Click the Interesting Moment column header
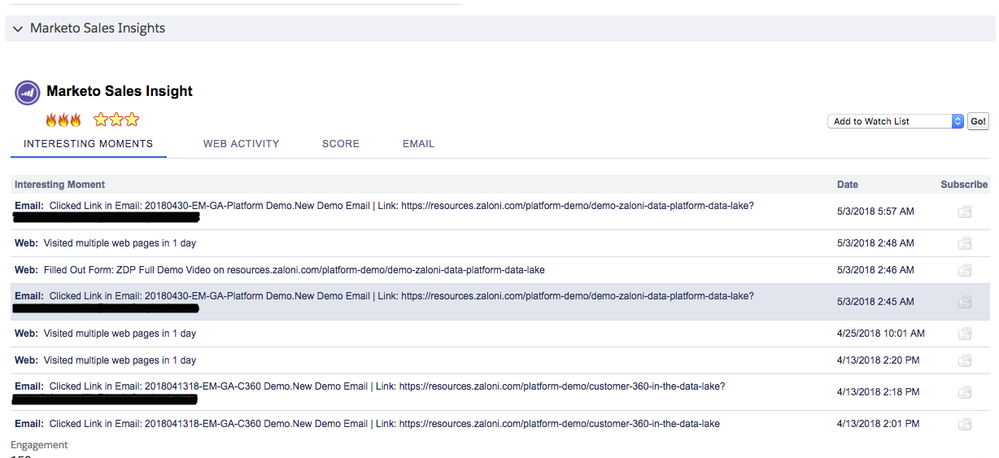 pos(60,185)
